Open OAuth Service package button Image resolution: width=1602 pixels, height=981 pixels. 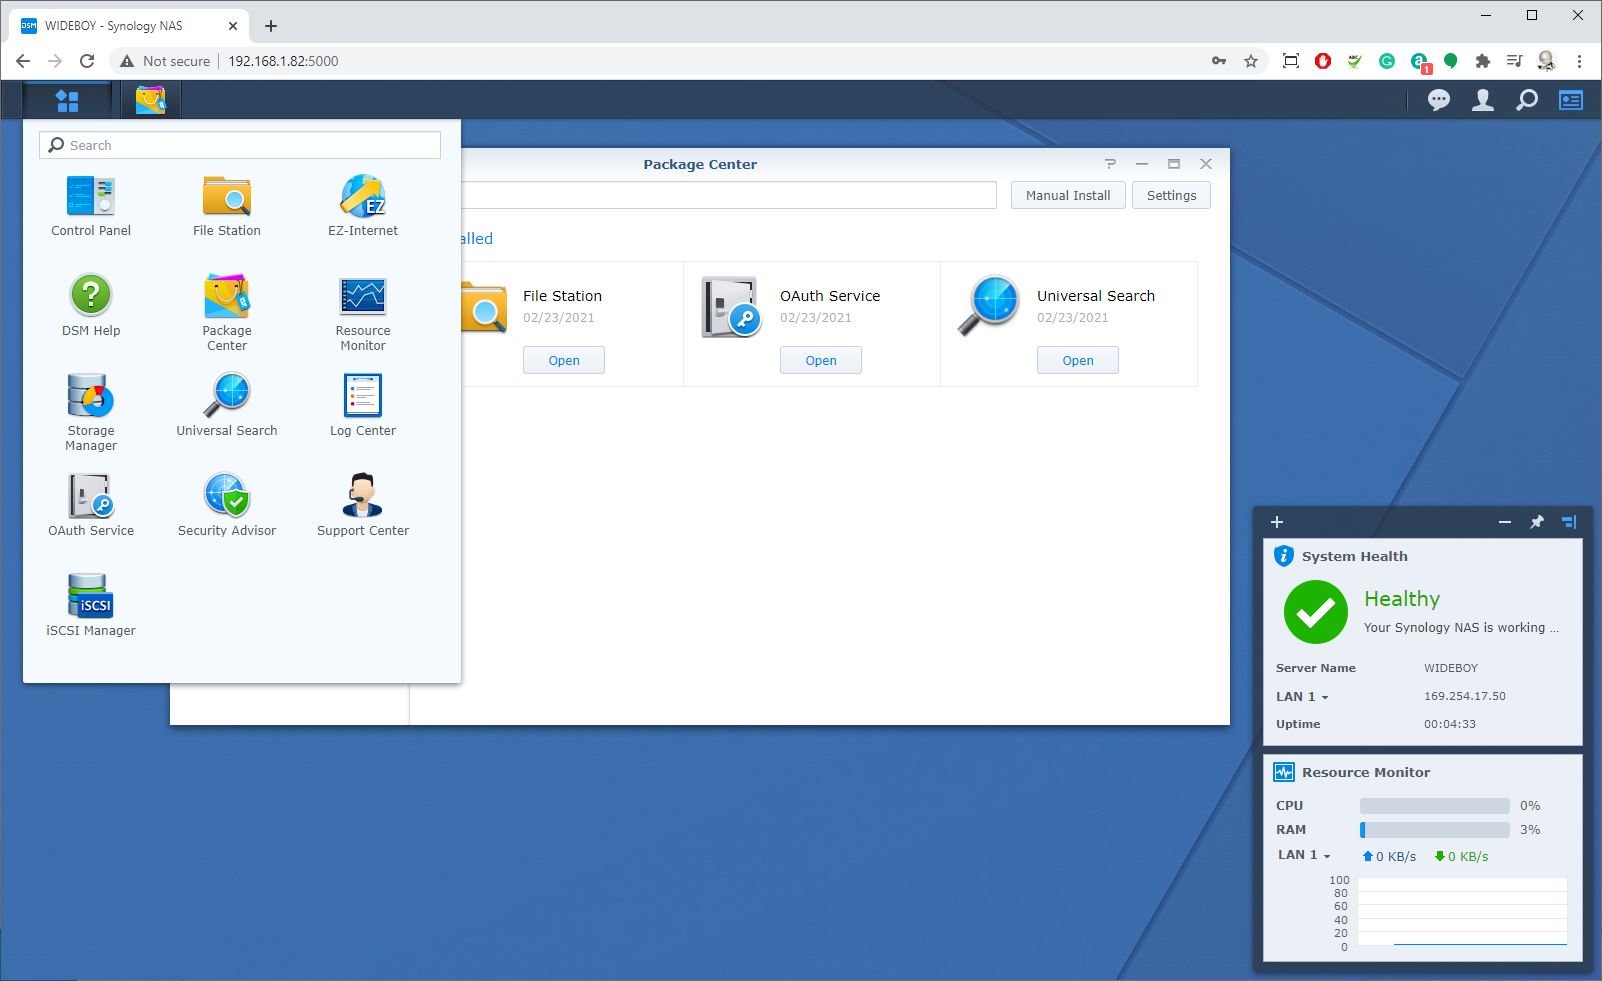click(x=821, y=360)
